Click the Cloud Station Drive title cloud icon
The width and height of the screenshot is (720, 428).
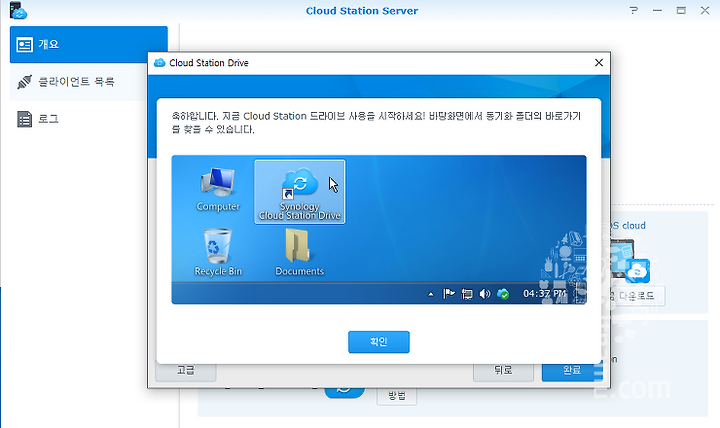159,62
